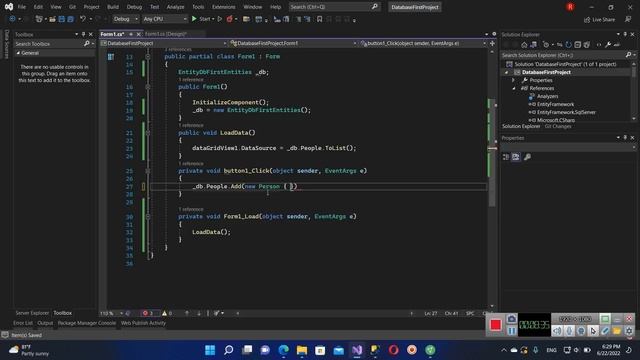The image size is (640, 360).
Task: Open the File menu
Action: (22, 7)
